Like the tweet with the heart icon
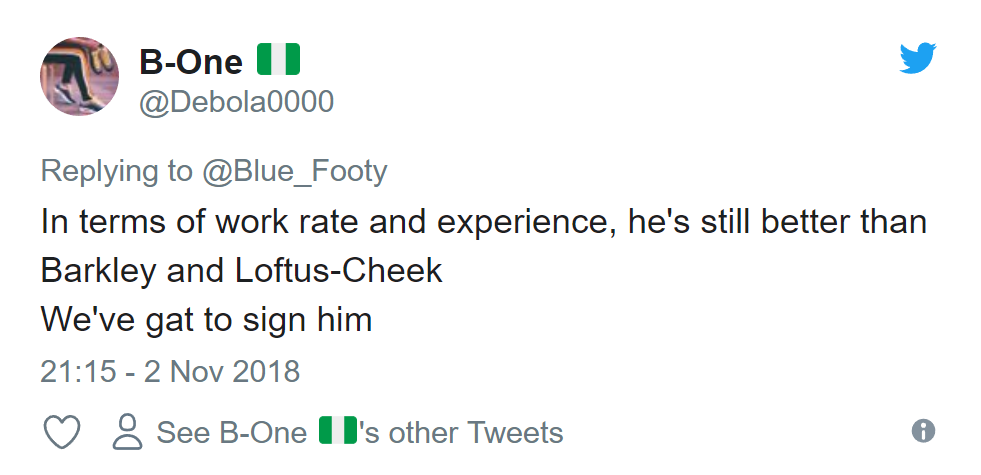This screenshot has height=475, width=981. click(x=62, y=432)
